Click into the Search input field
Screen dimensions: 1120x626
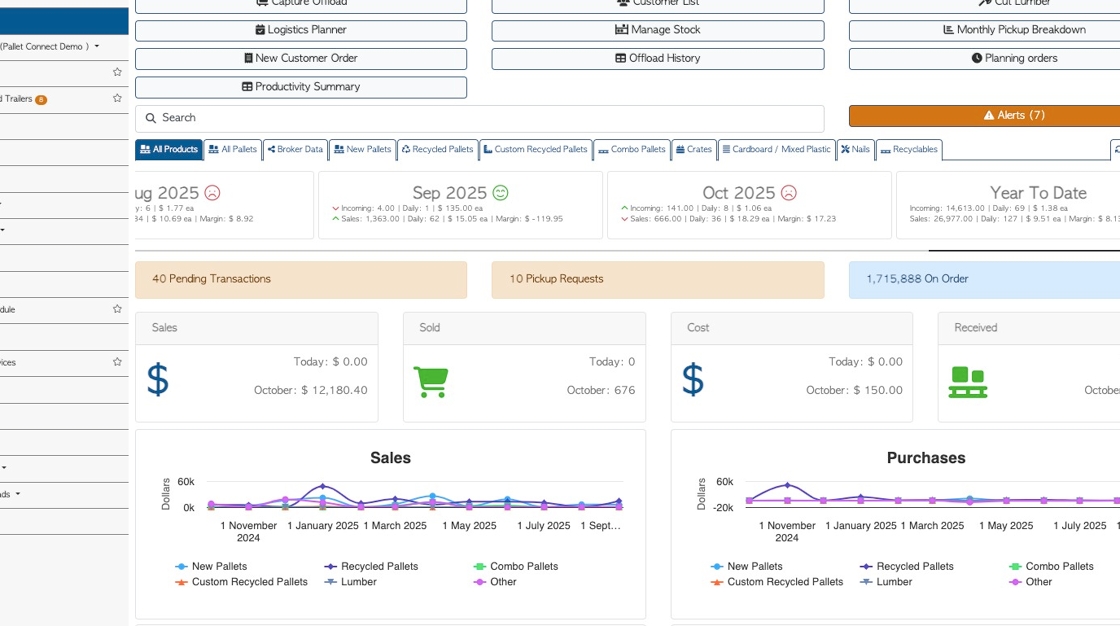click(x=479, y=118)
